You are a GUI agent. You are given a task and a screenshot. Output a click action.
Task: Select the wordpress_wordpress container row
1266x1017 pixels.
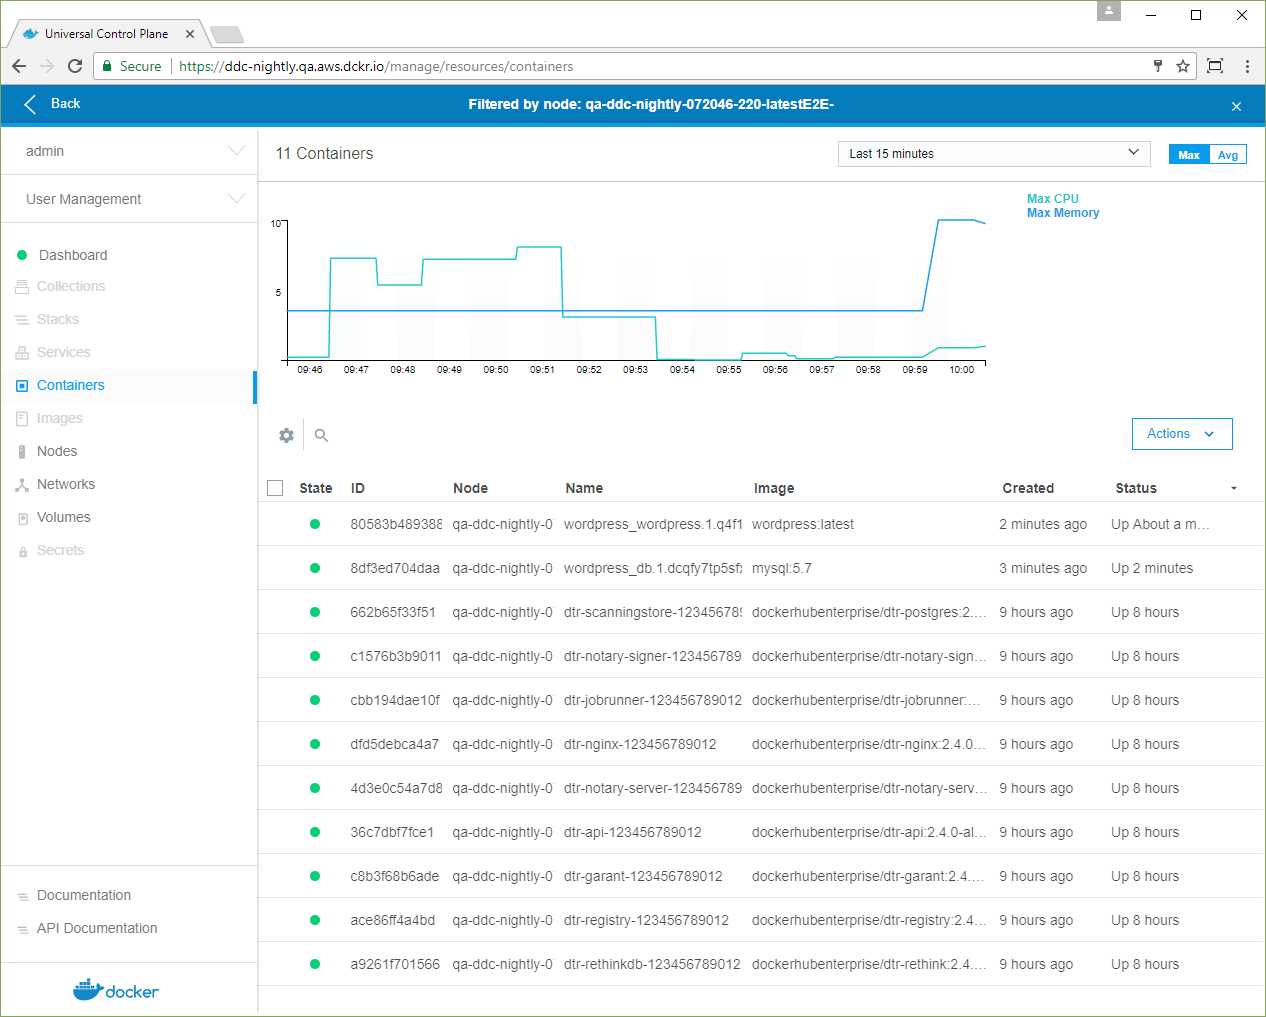pyautogui.click(x=652, y=524)
